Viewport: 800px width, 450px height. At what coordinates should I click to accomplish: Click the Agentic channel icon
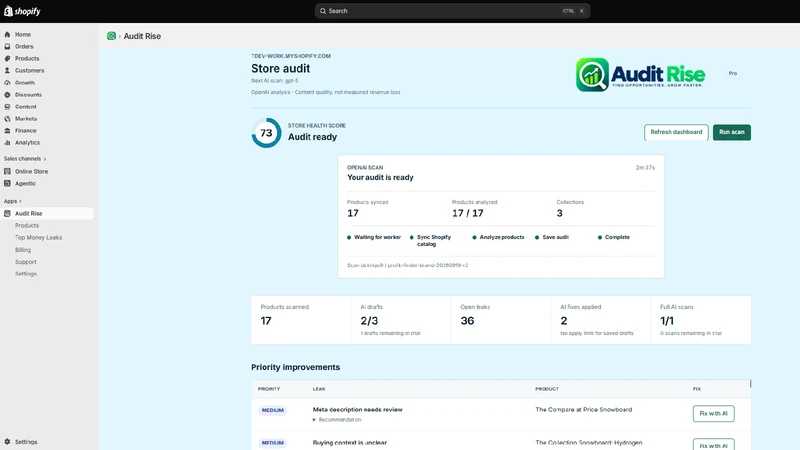(x=7, y=184)
